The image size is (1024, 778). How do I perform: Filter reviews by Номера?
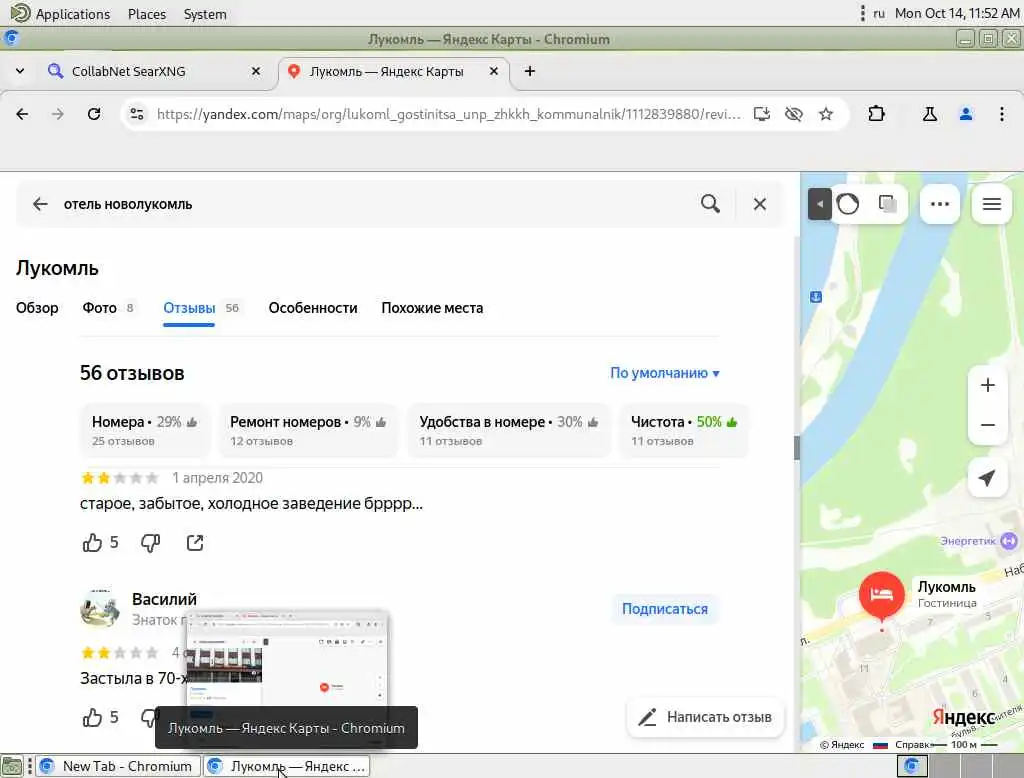point(144,430)
